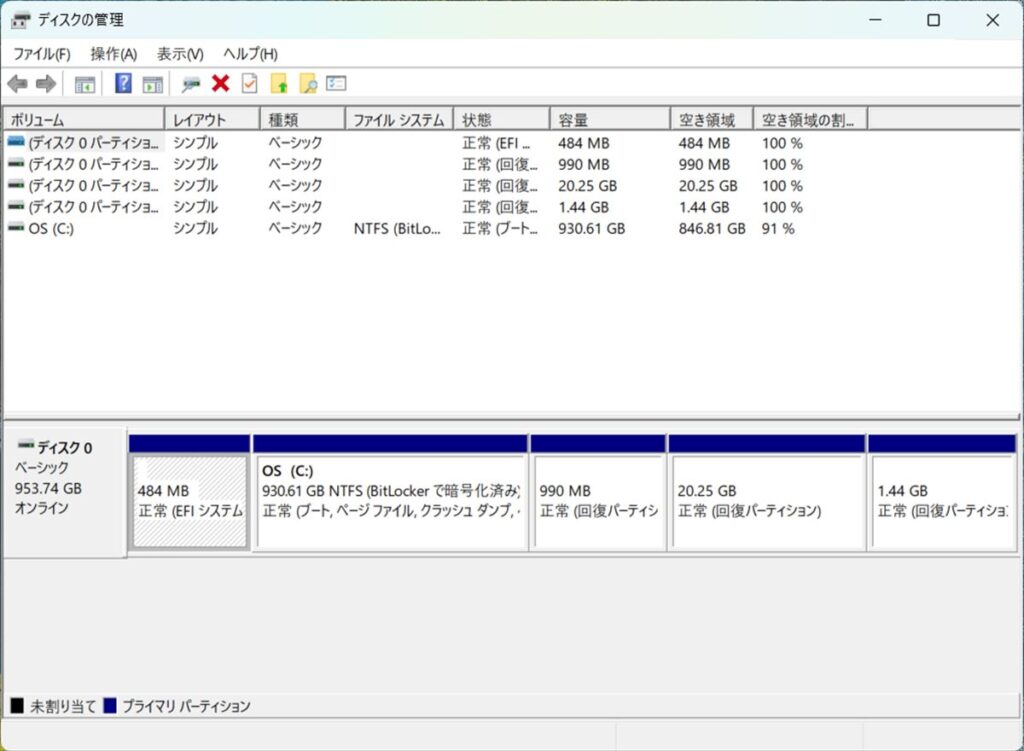Click the back arrow toolbar icon
Image resolution: width=1024 pixels, height=751 pixels.
coord(17,84)
